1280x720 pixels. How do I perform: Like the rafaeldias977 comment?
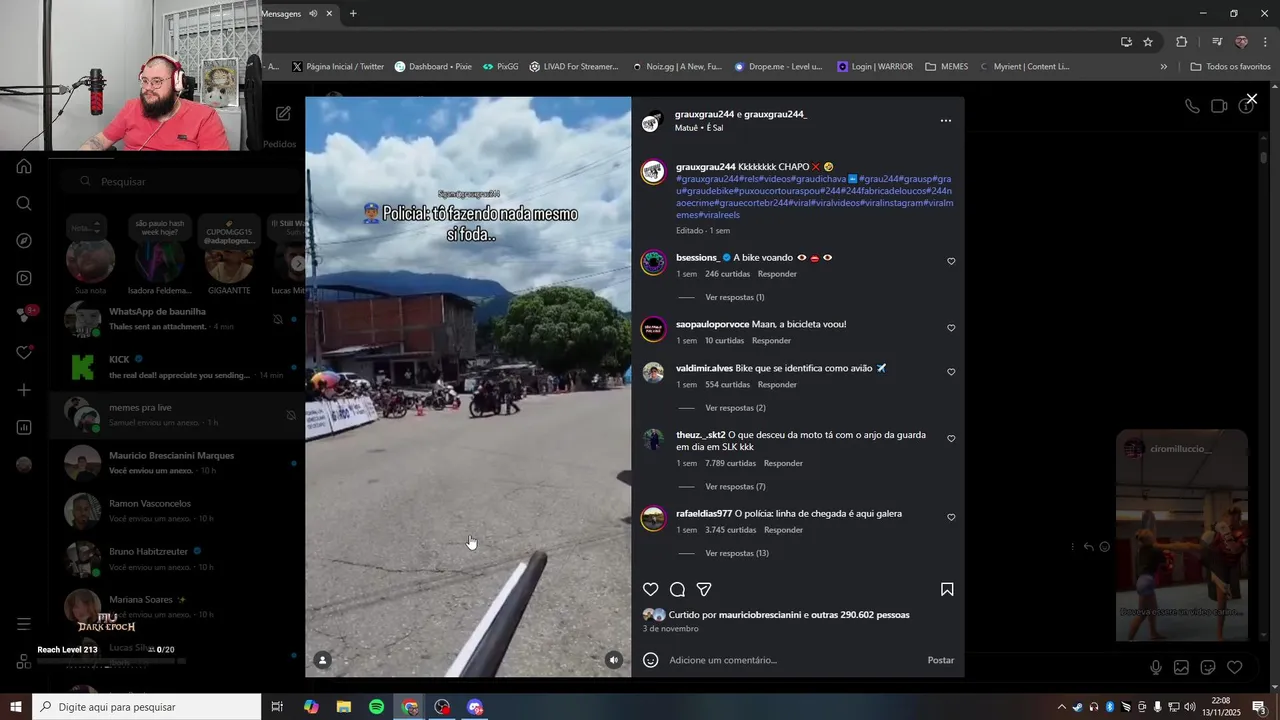coord(951,517)
